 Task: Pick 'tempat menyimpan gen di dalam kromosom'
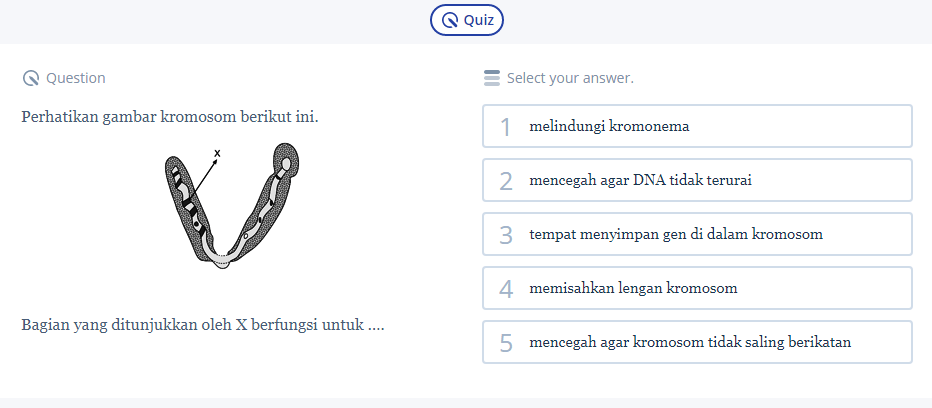pyautogui.click(x=676, y=235)
